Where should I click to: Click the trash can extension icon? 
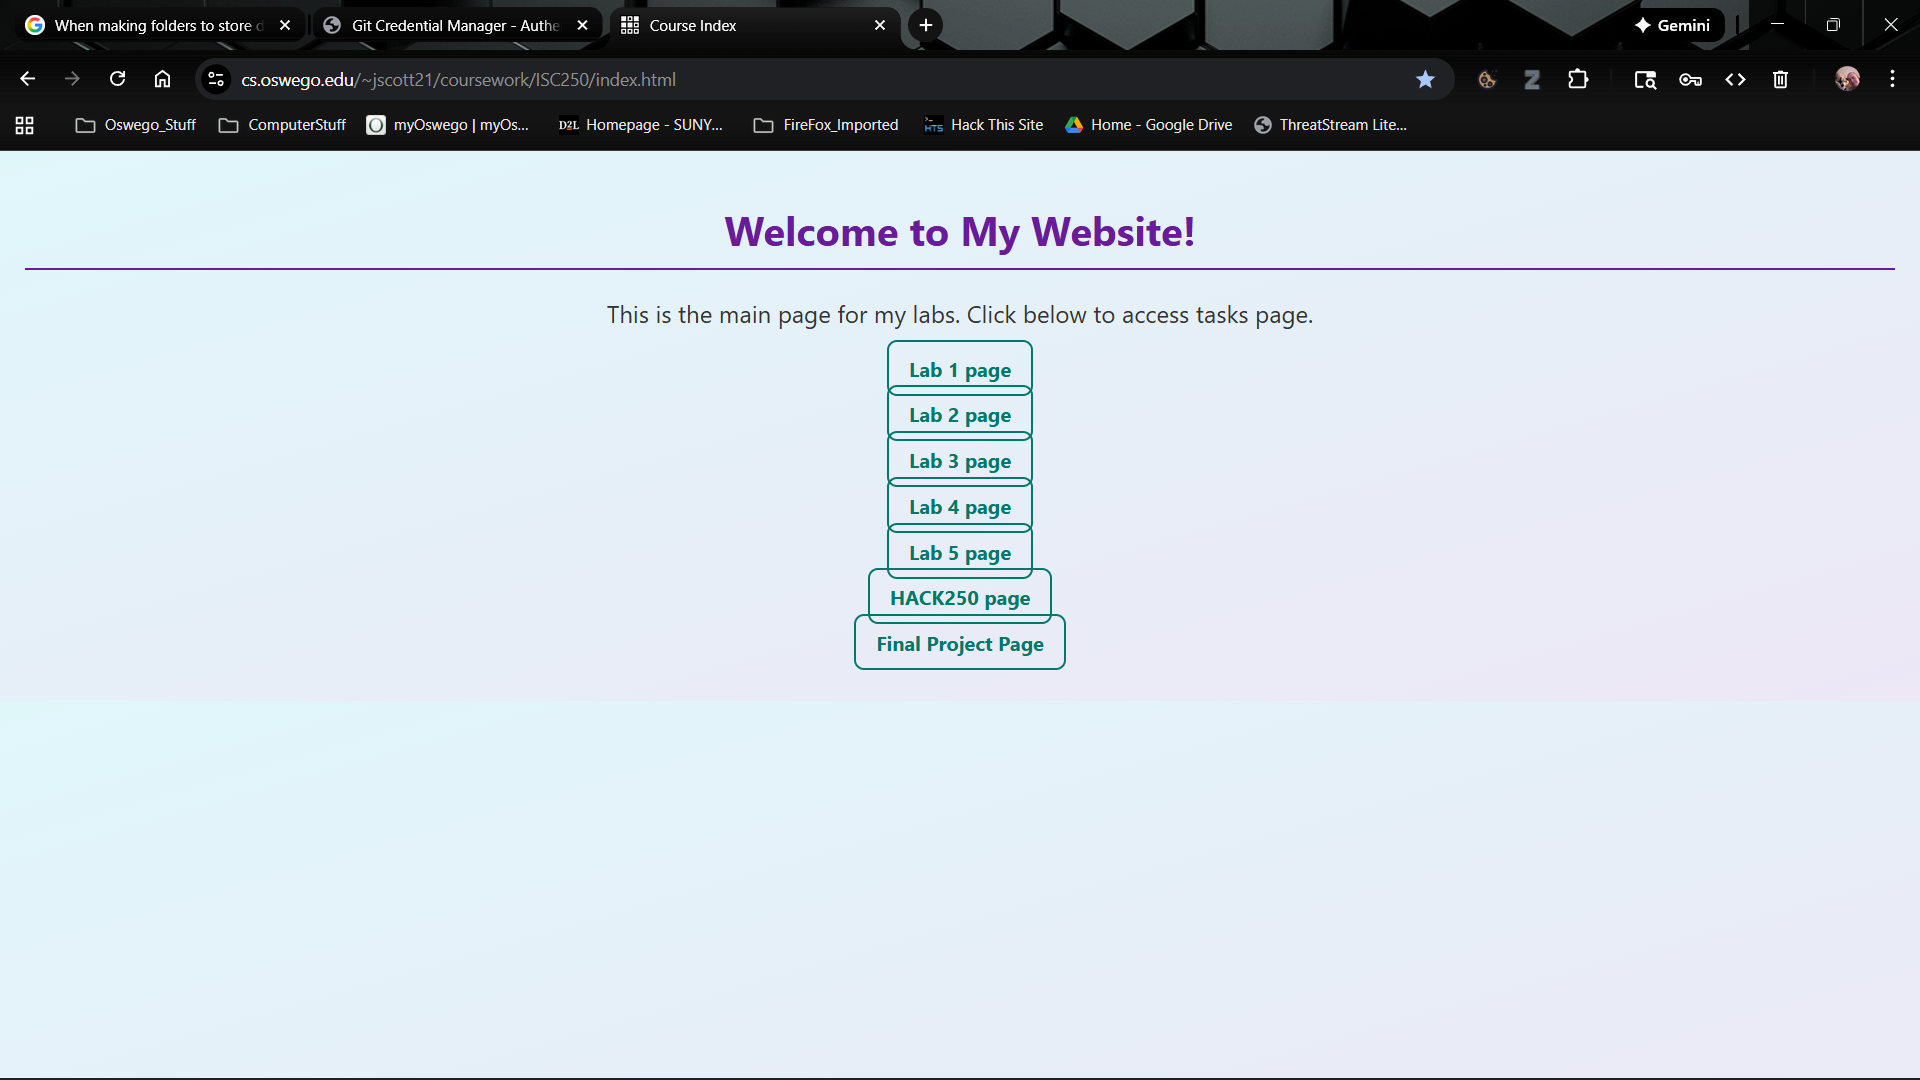pos(1780,79)
